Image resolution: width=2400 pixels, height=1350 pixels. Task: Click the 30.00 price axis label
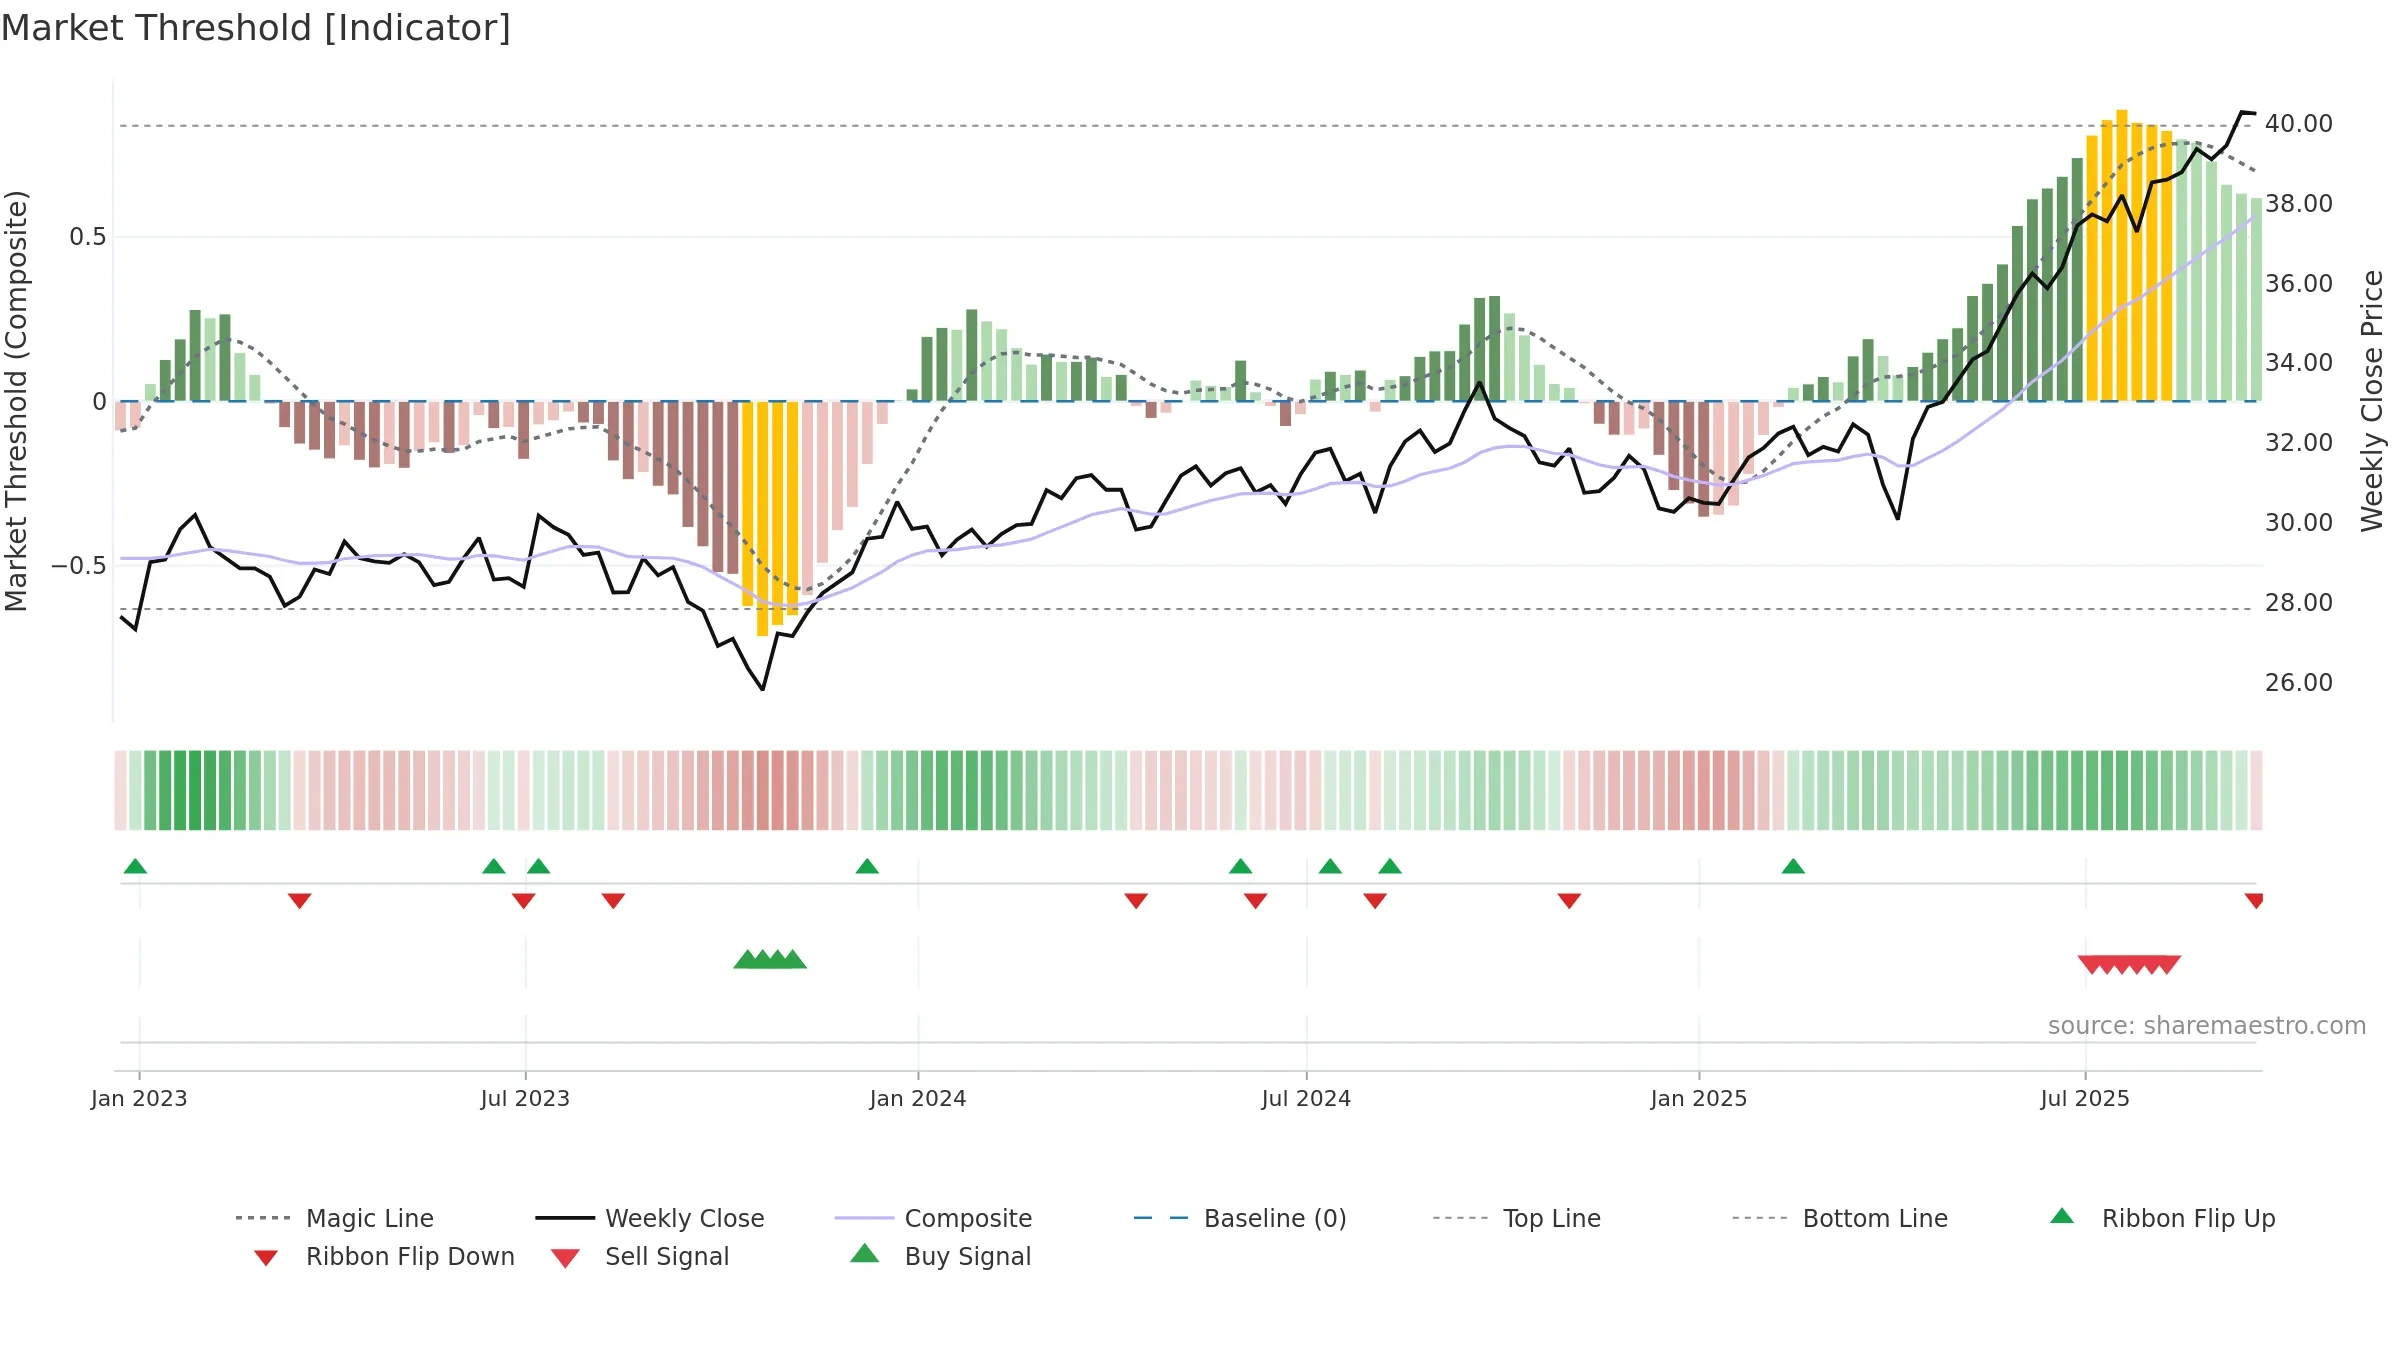[2298, 522]
